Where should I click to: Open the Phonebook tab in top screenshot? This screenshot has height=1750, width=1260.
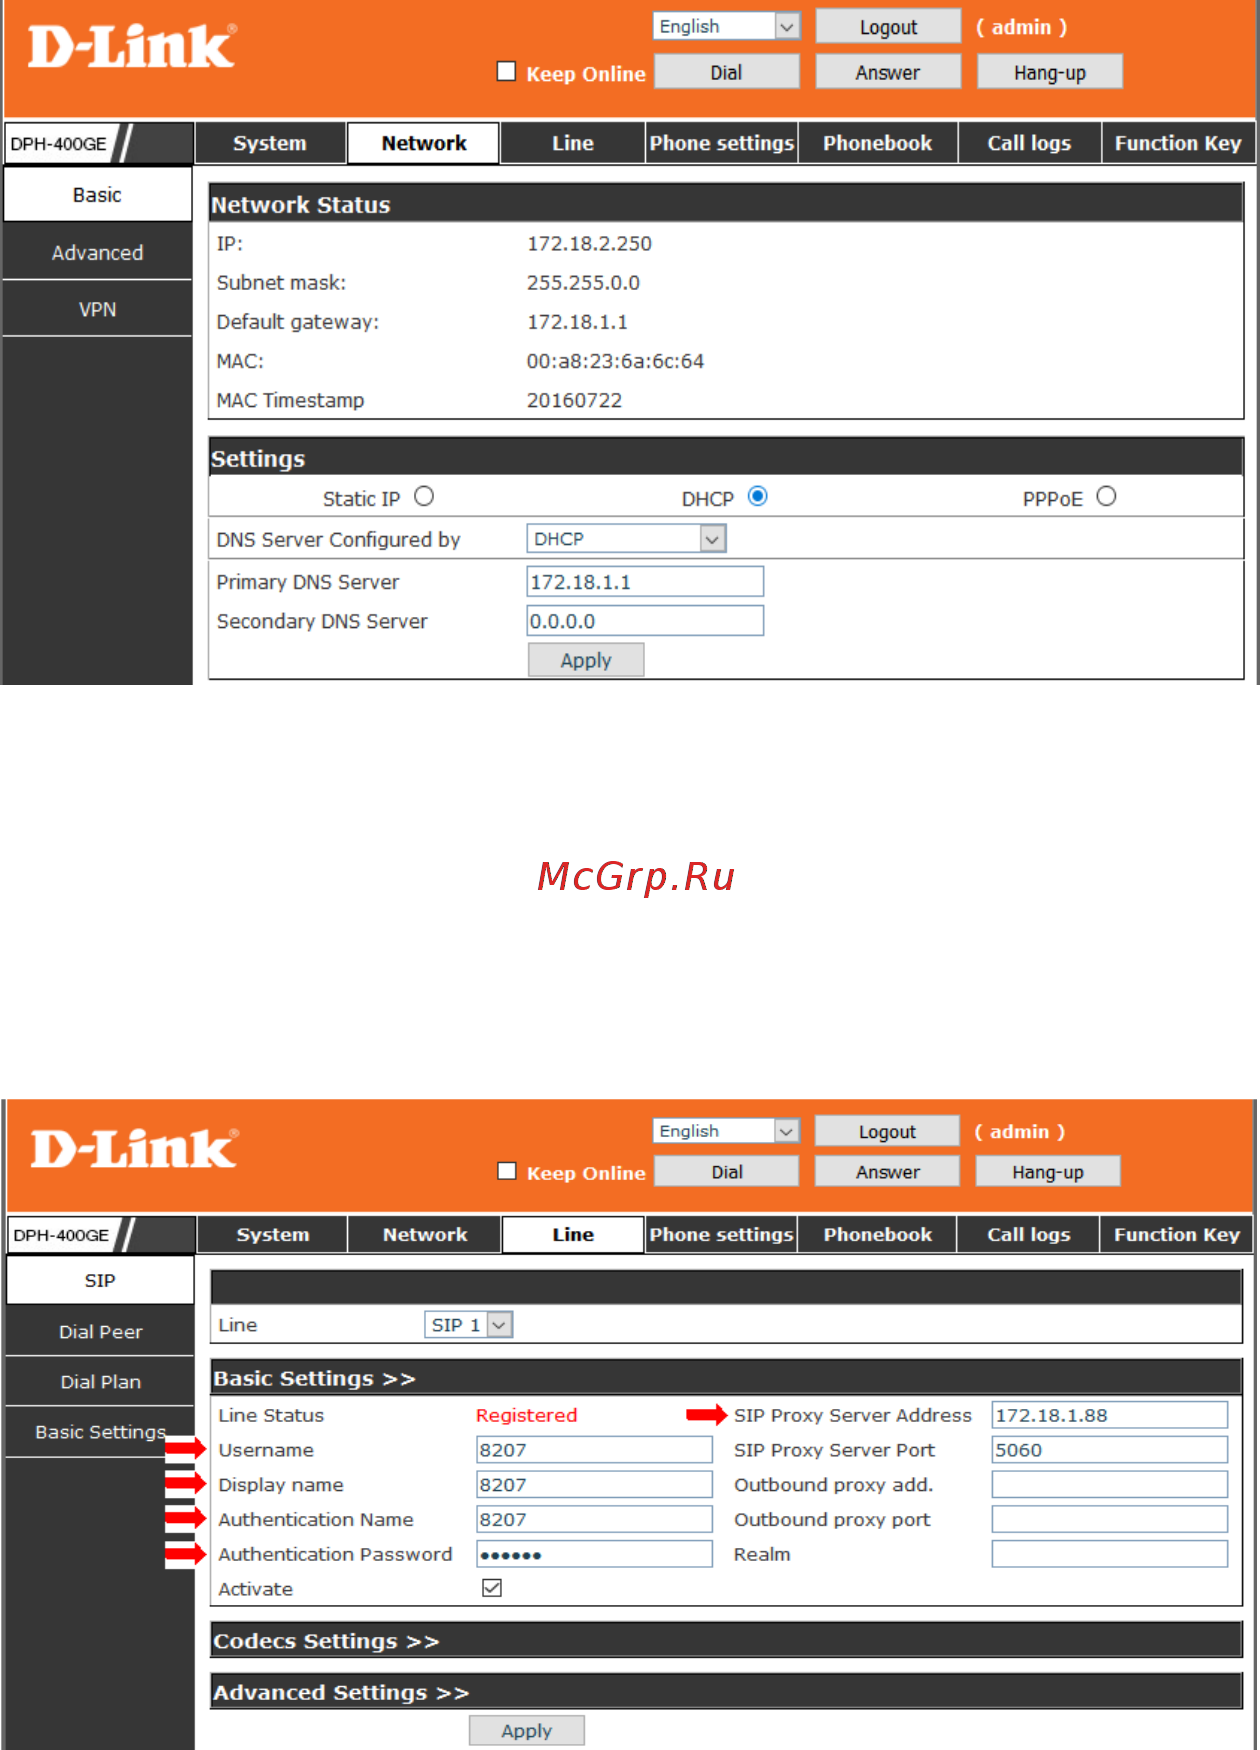tap(878, 143)
